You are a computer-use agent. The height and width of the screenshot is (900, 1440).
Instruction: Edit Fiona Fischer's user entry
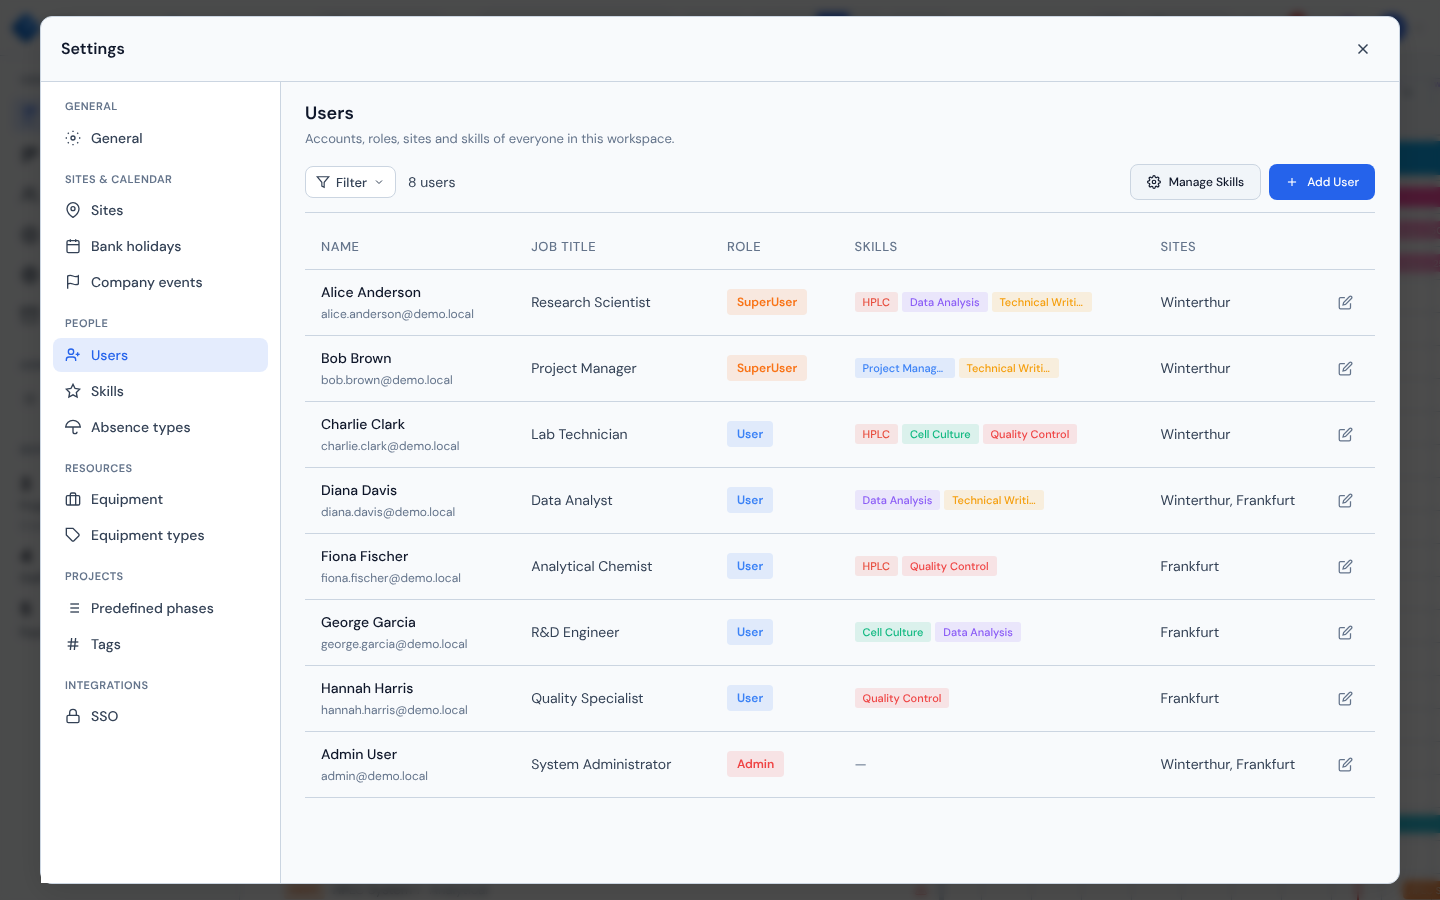pos(1345,566)
